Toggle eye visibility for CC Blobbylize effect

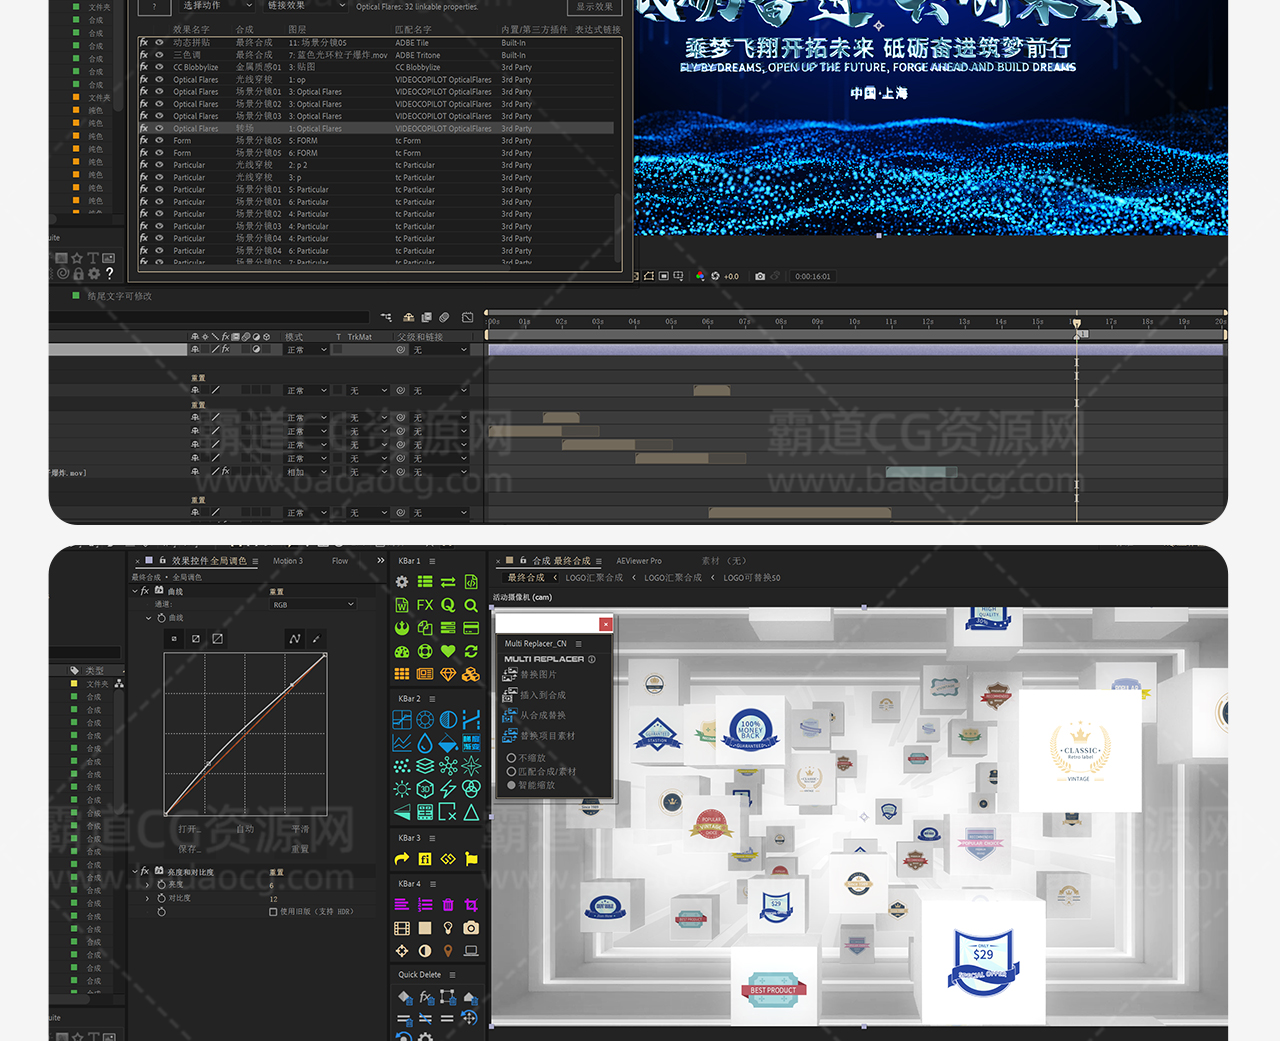point(159,67)
